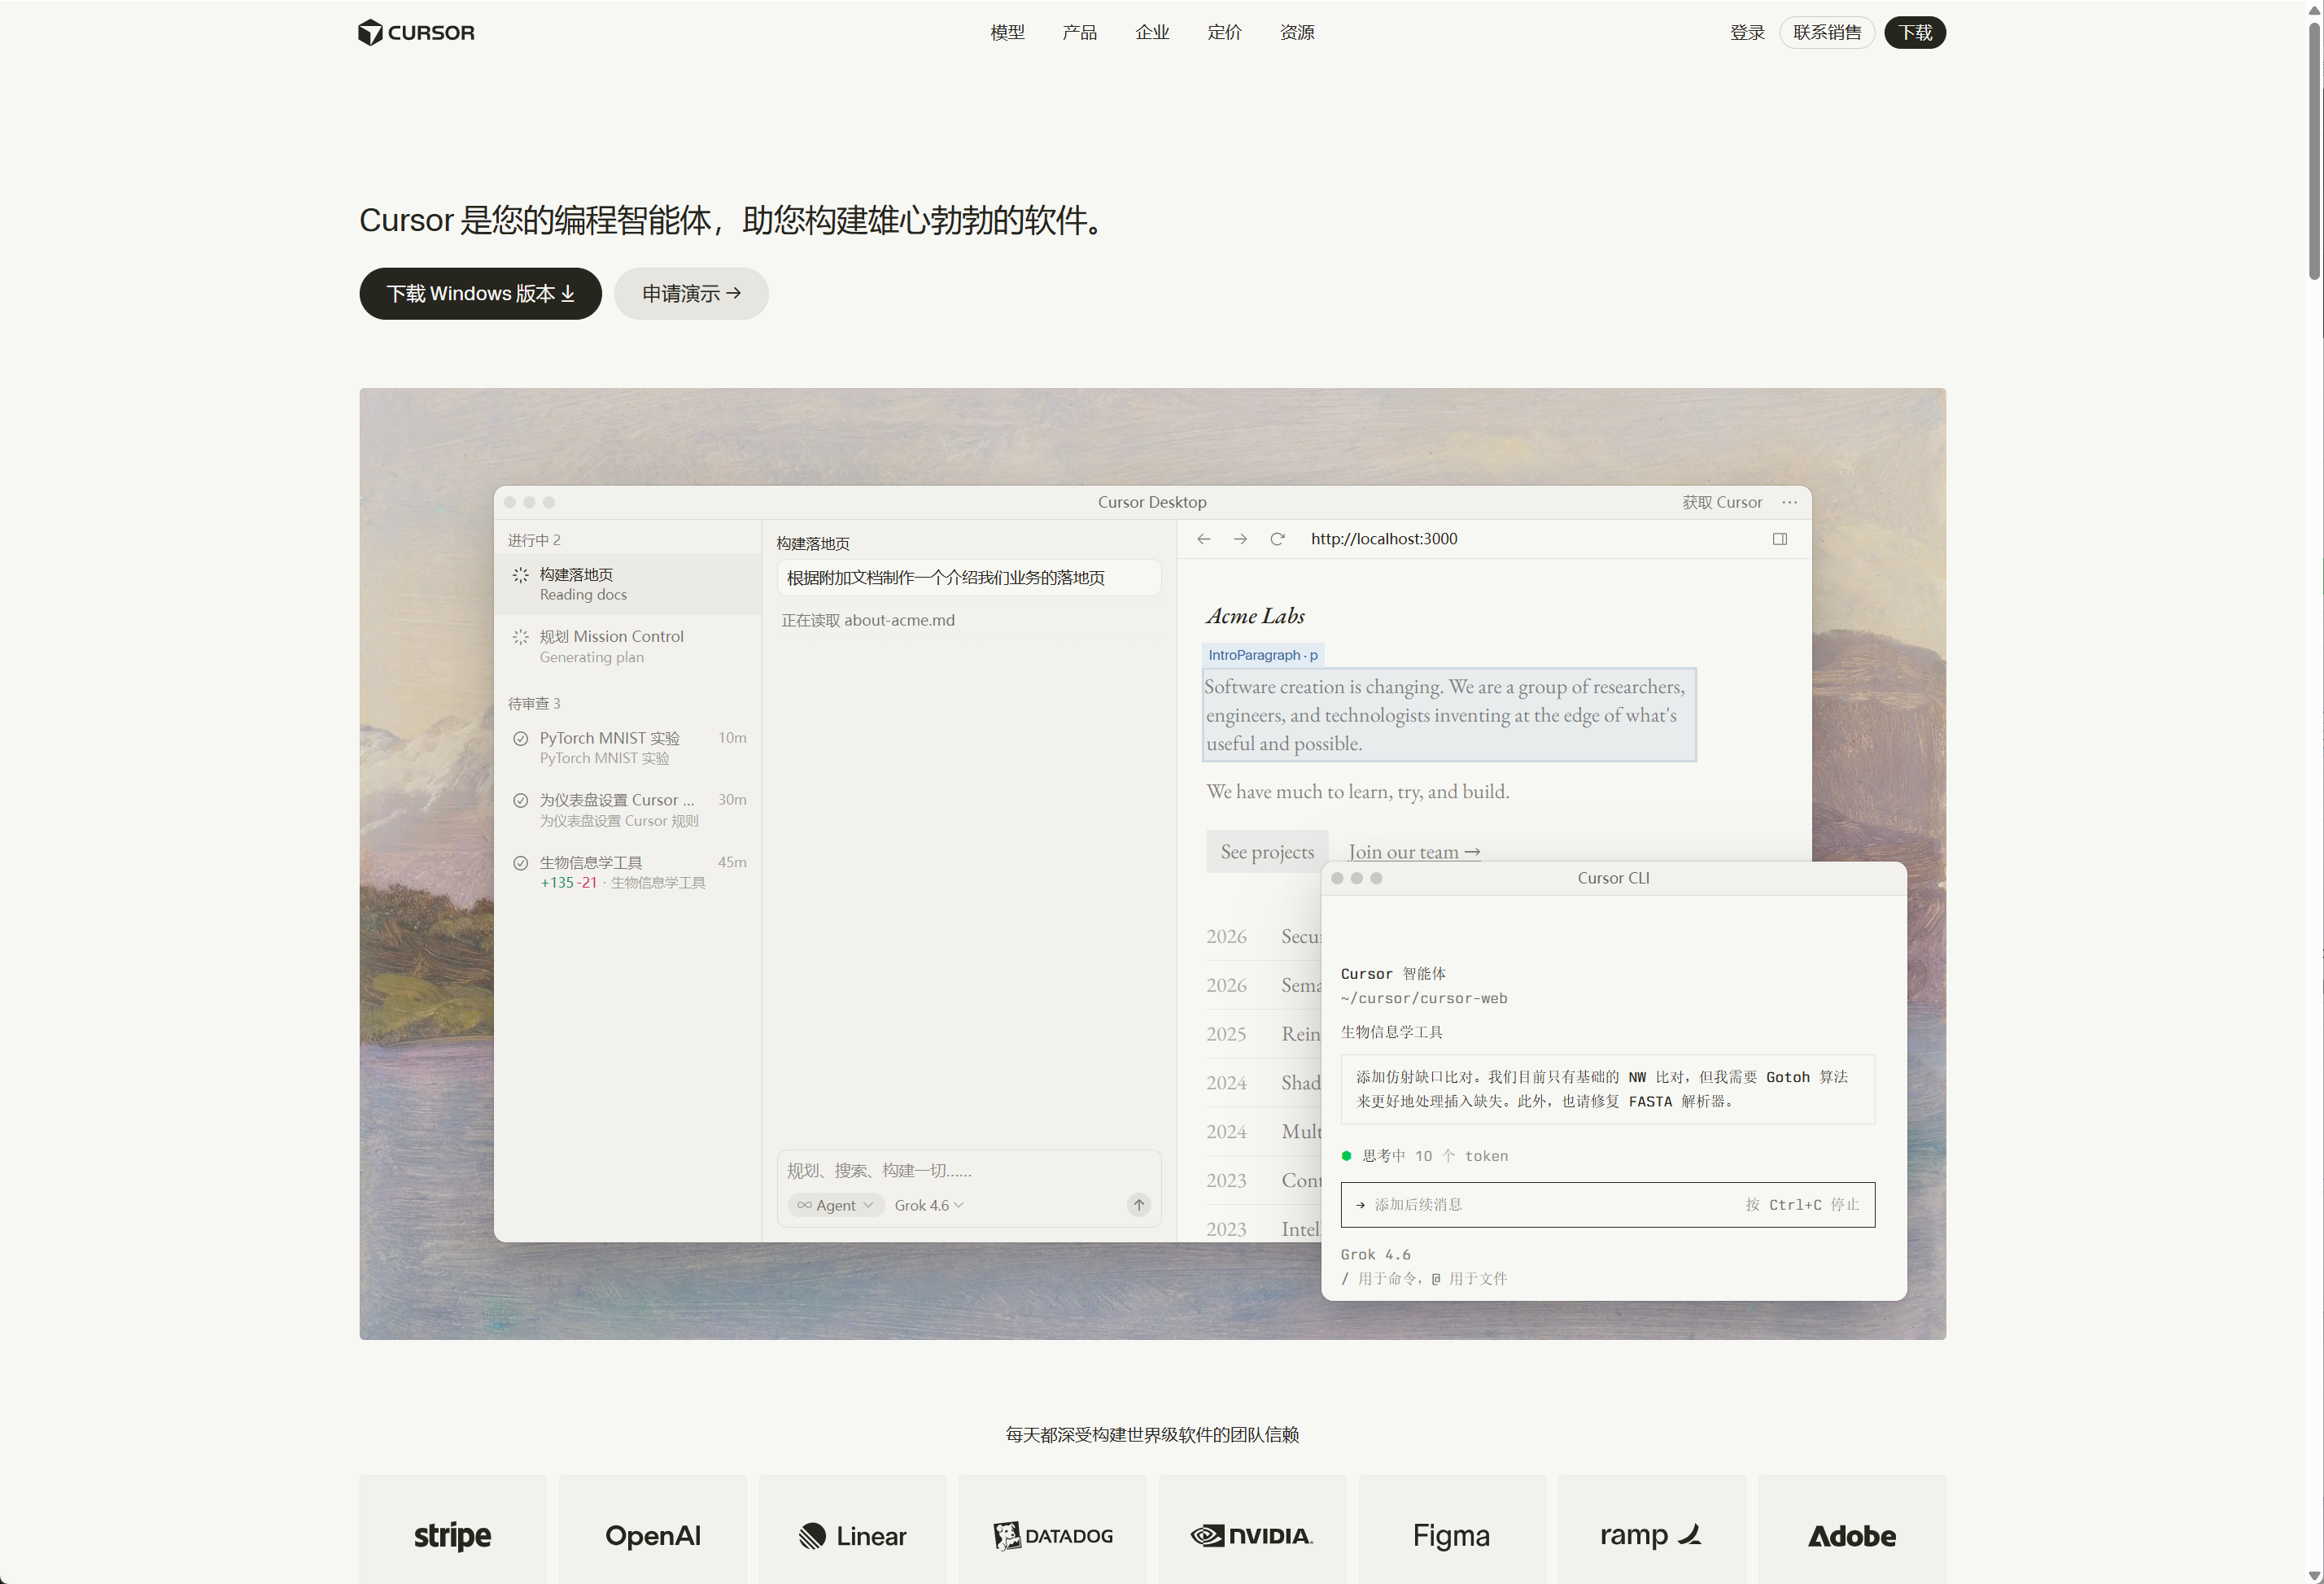Click the forward arrow in the browser preview
This screenshot has height=1584, width=2324.
pyautogui.click(x=1240, y=539)
